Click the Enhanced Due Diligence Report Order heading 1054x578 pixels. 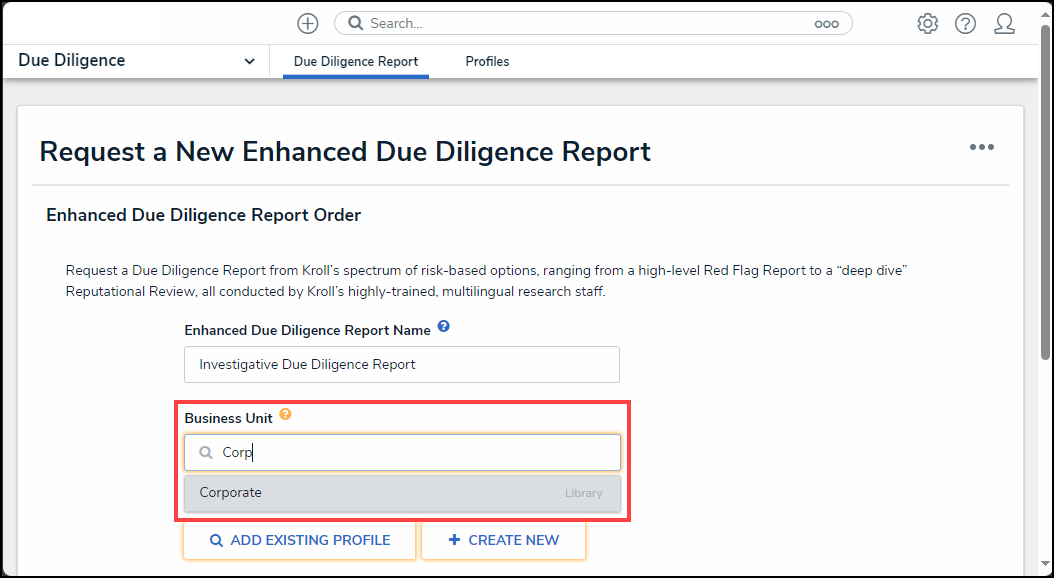tap(204, 215)
